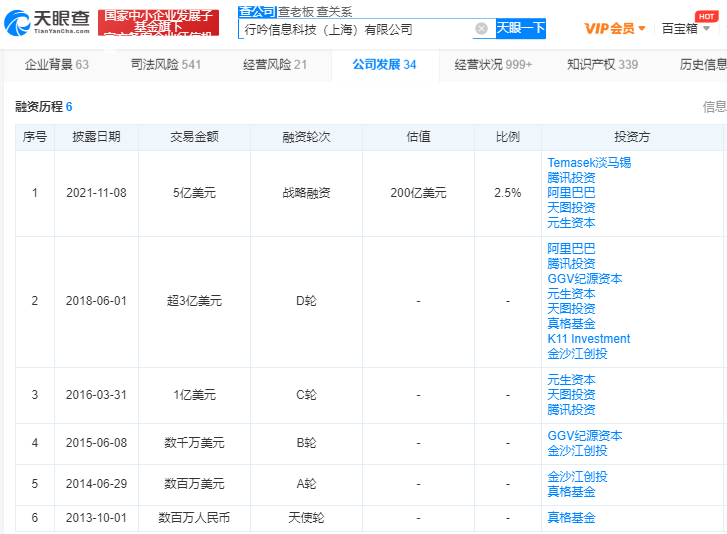Click the 天眼一下 search button
727x534 pixels.
click(520, 28)
